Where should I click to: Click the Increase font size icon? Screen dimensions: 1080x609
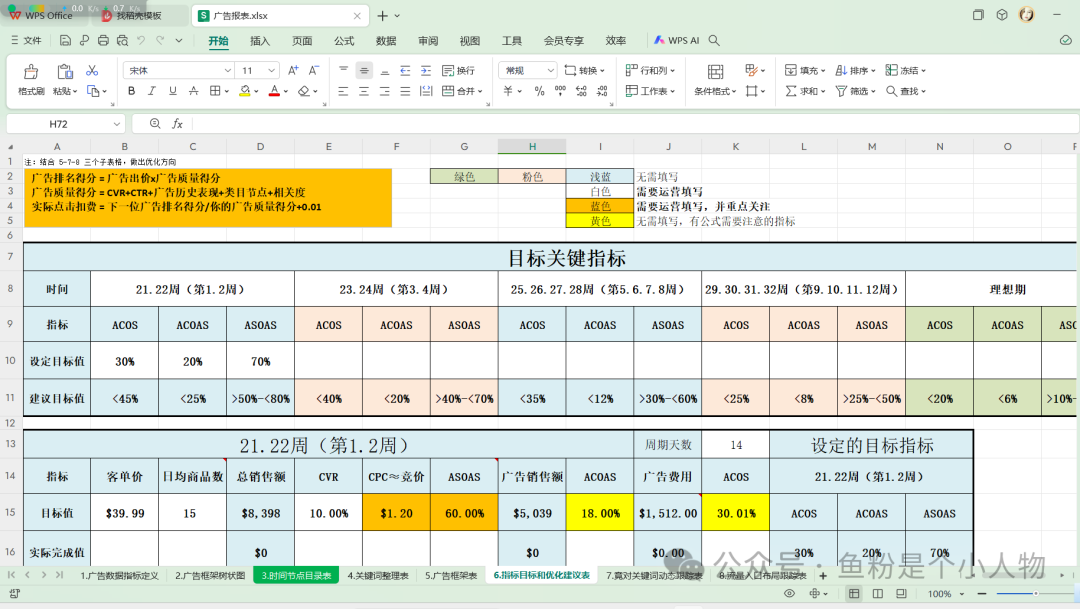pyautogui.click(x=293, y=70)
